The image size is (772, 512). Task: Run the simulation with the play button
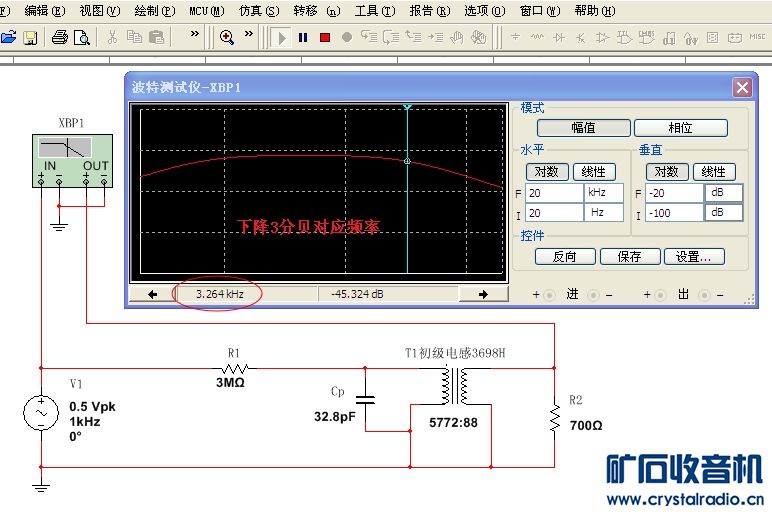281,37
